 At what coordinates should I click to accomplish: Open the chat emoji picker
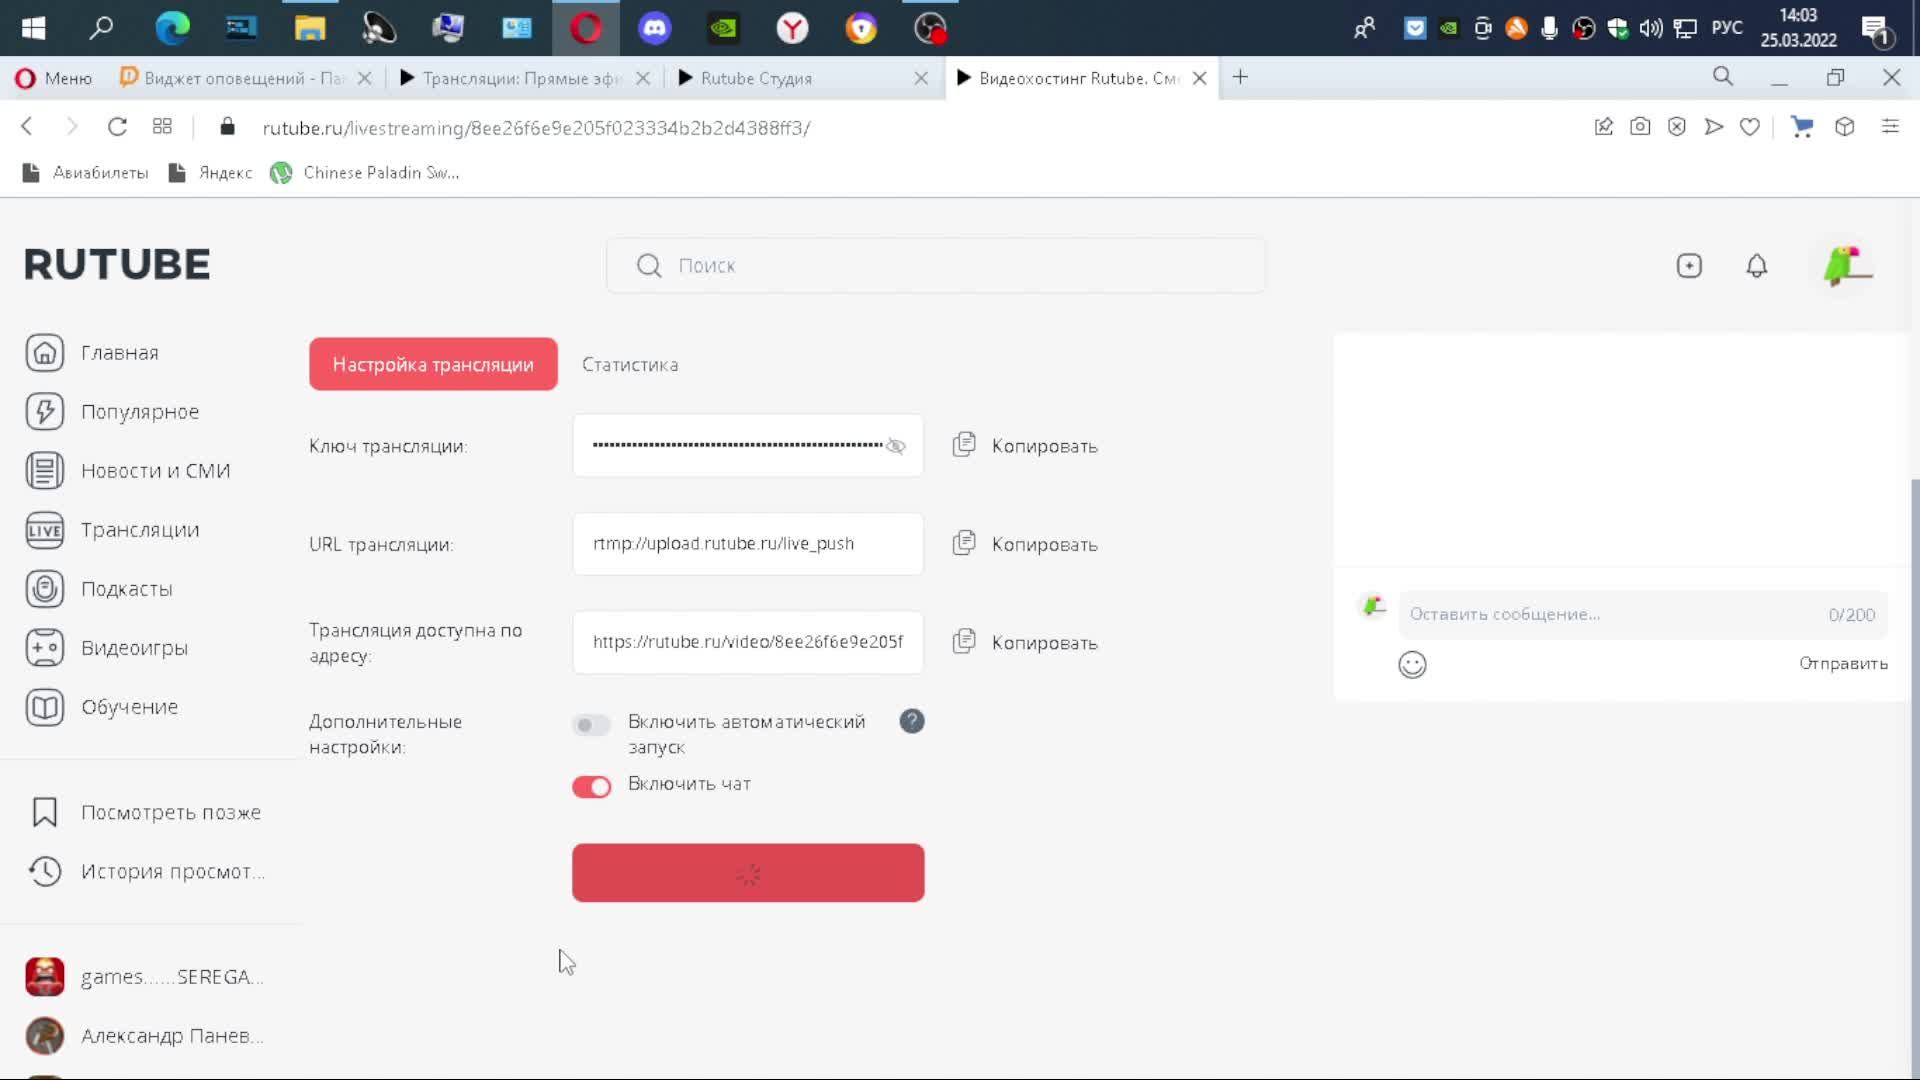pos(1412,665)
